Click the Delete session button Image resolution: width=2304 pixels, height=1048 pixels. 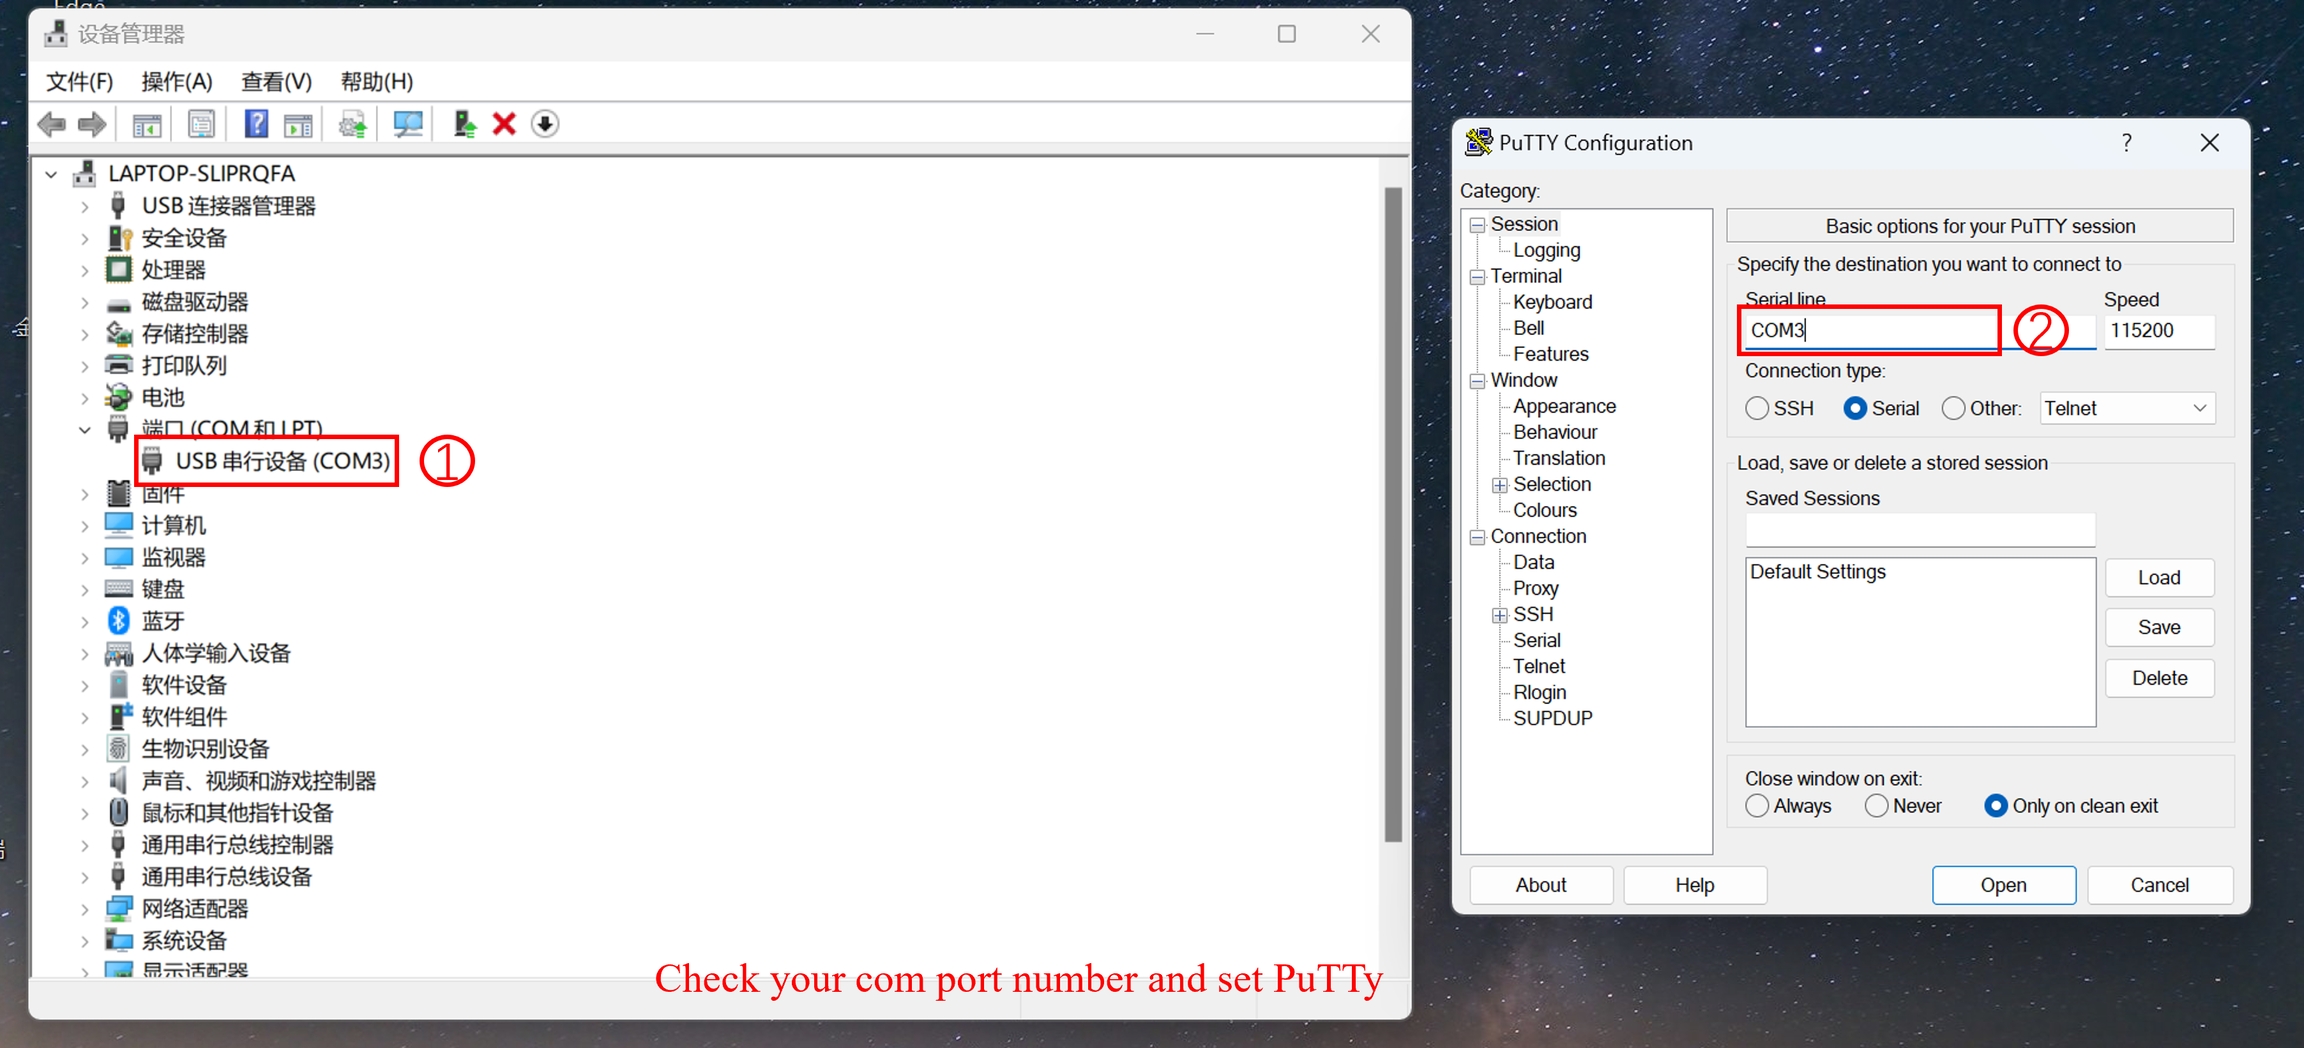(x=2159, y=678)
